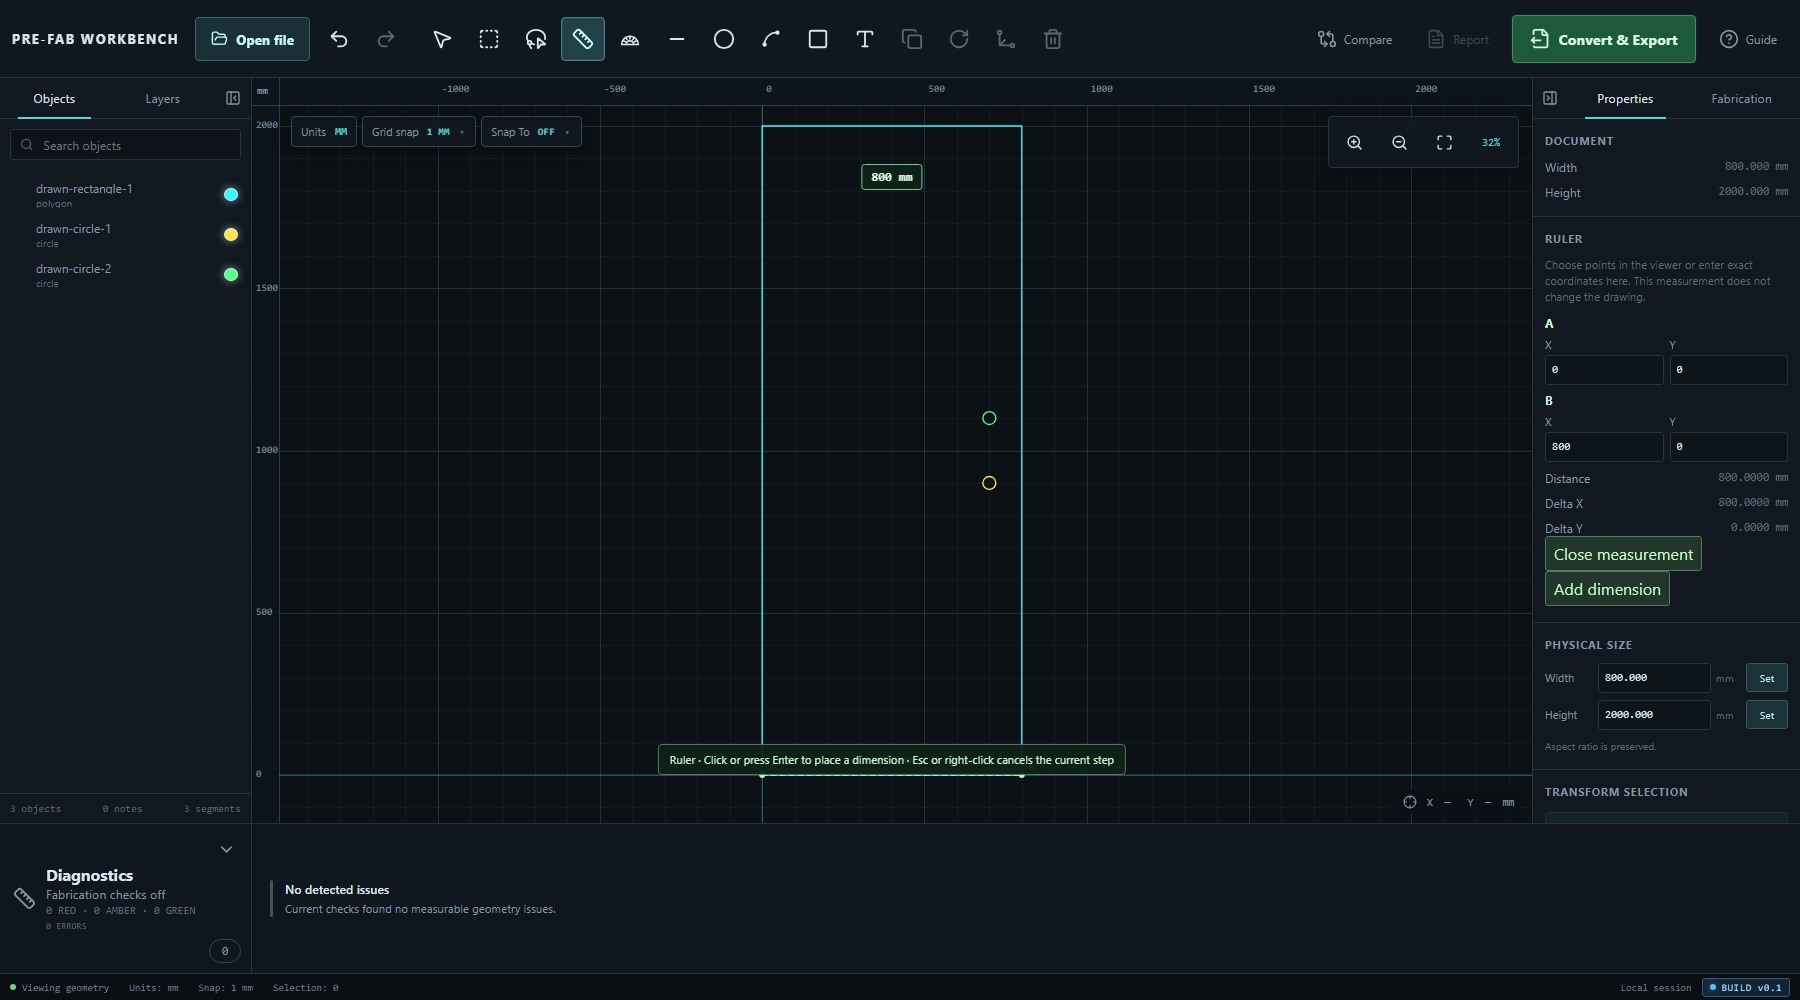Screen dimensions: 1800x1000
Task: Click Set next to Physical Size Height
Action: tap(1767, 715)
